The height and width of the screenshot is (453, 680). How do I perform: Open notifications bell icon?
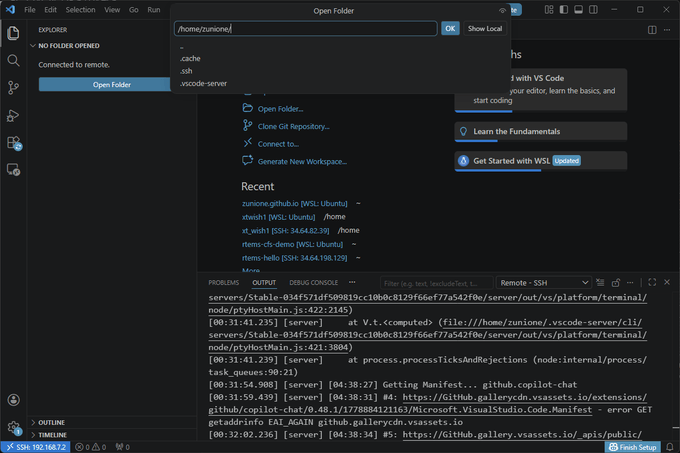pyautogui.click(x=670, y=447)
